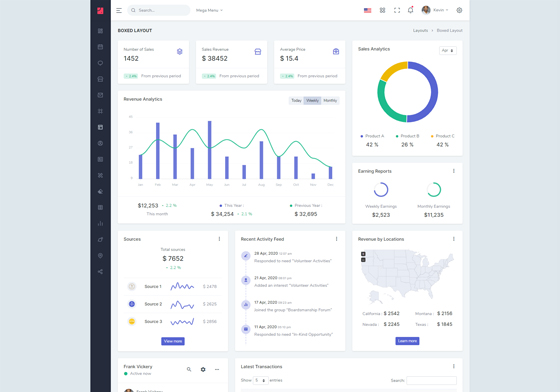Screen dimensions: 560x392
Task: Open the Apr month dropdown in Sales Analytics
Action: coord(448,51)
